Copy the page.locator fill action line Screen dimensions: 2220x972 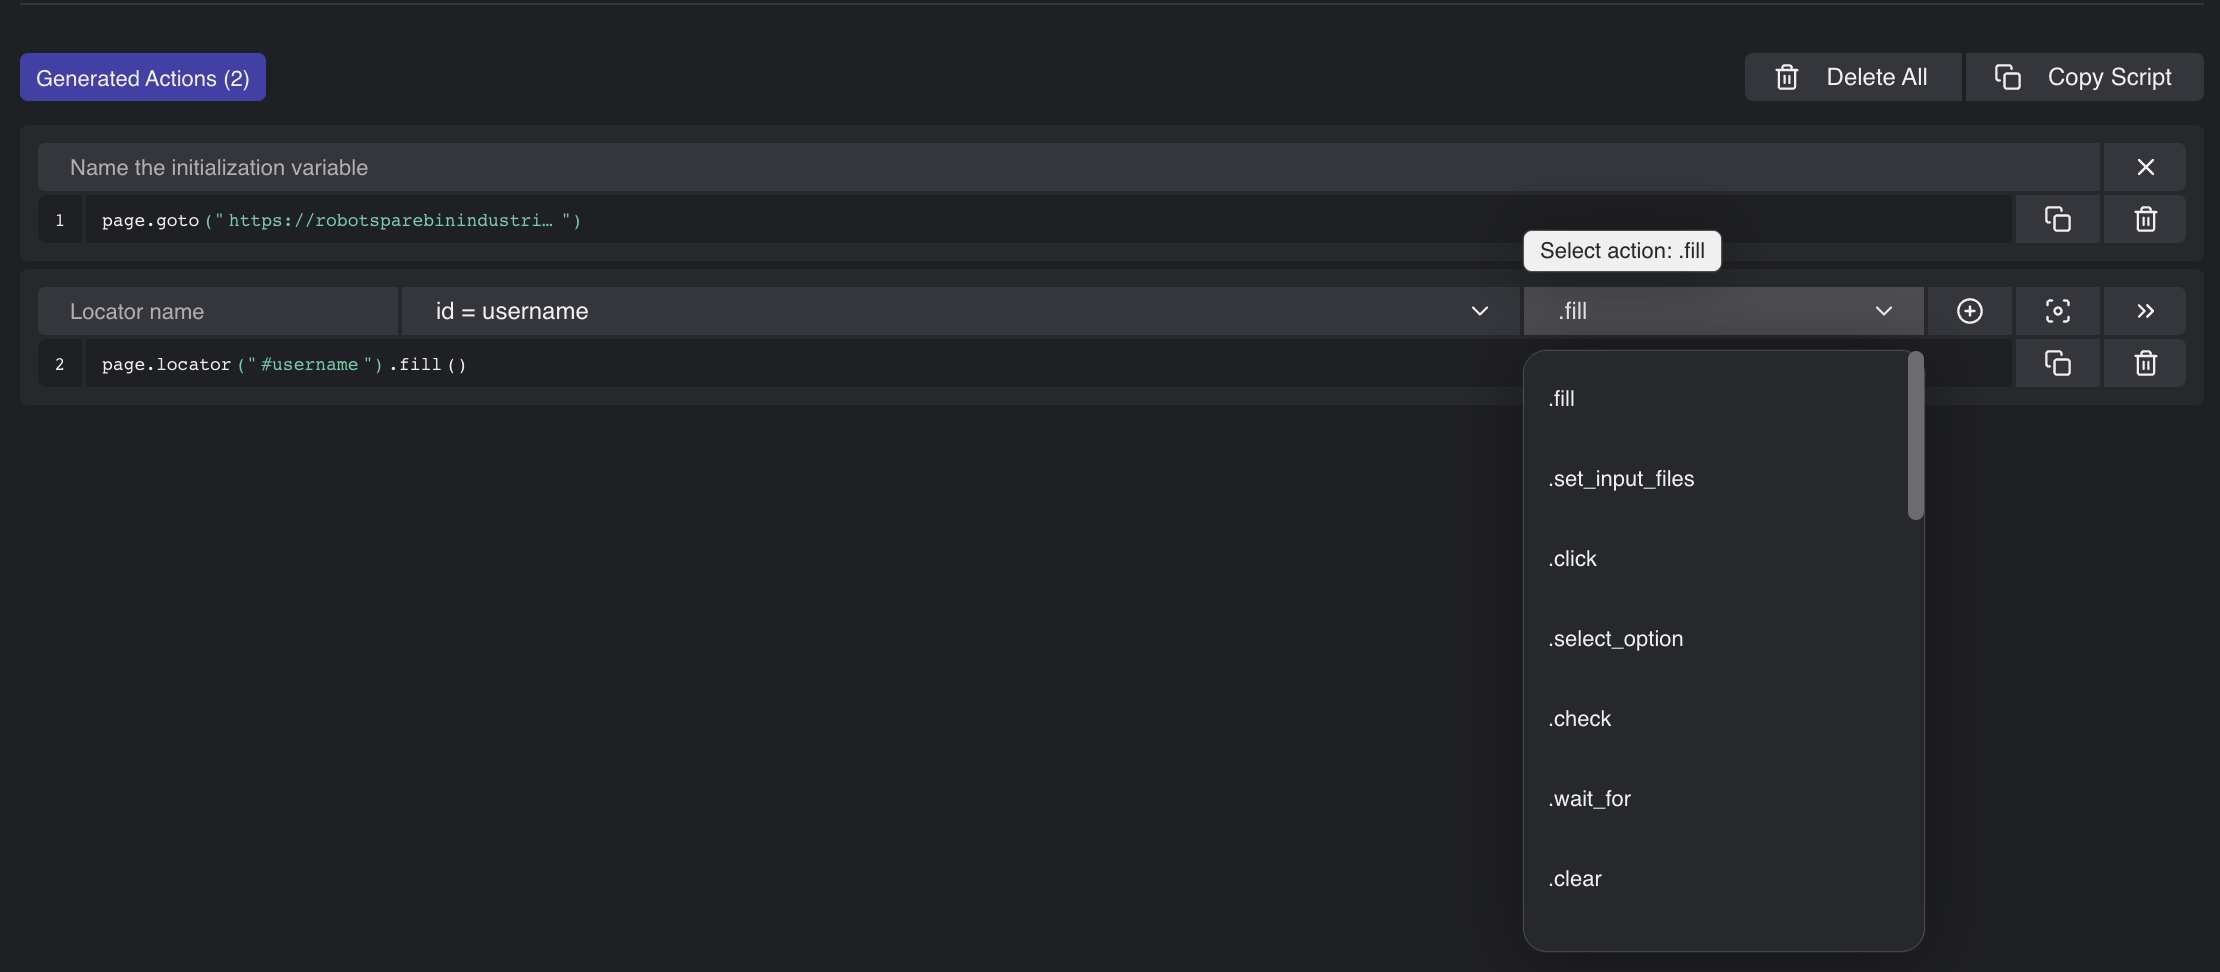[x=2057, y=363]
